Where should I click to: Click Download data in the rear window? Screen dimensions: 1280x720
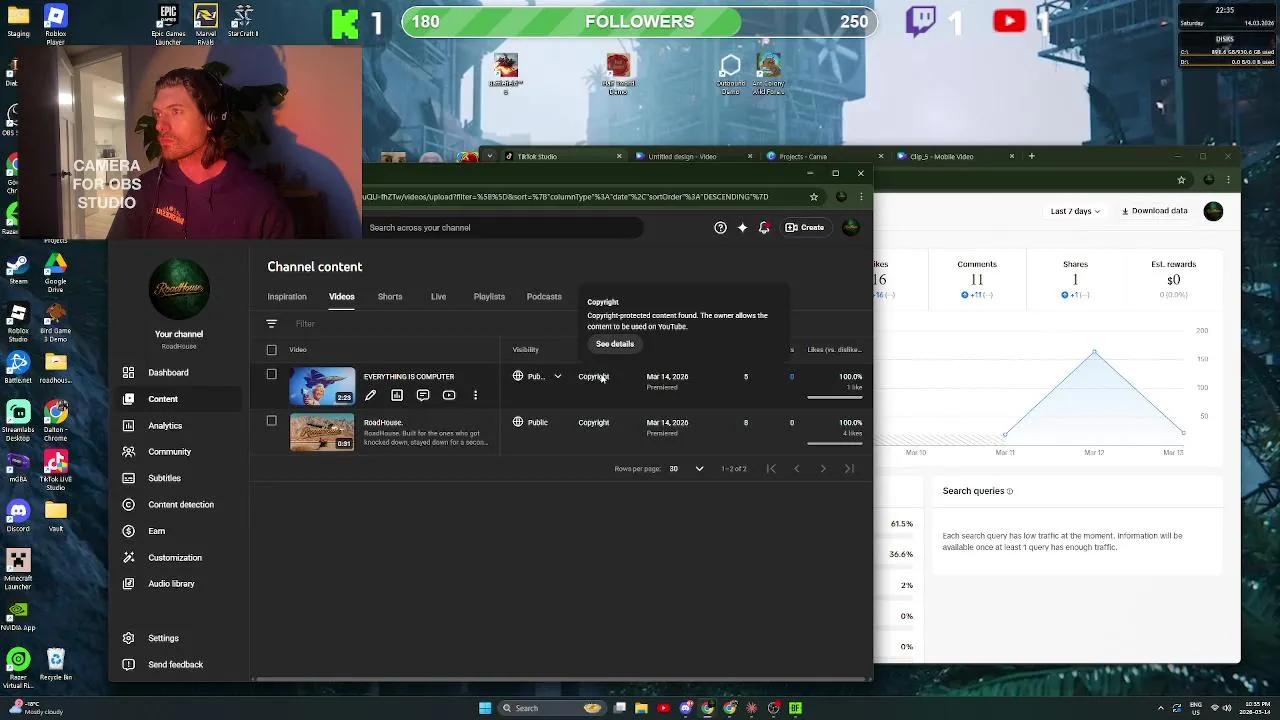[1155, 211]
